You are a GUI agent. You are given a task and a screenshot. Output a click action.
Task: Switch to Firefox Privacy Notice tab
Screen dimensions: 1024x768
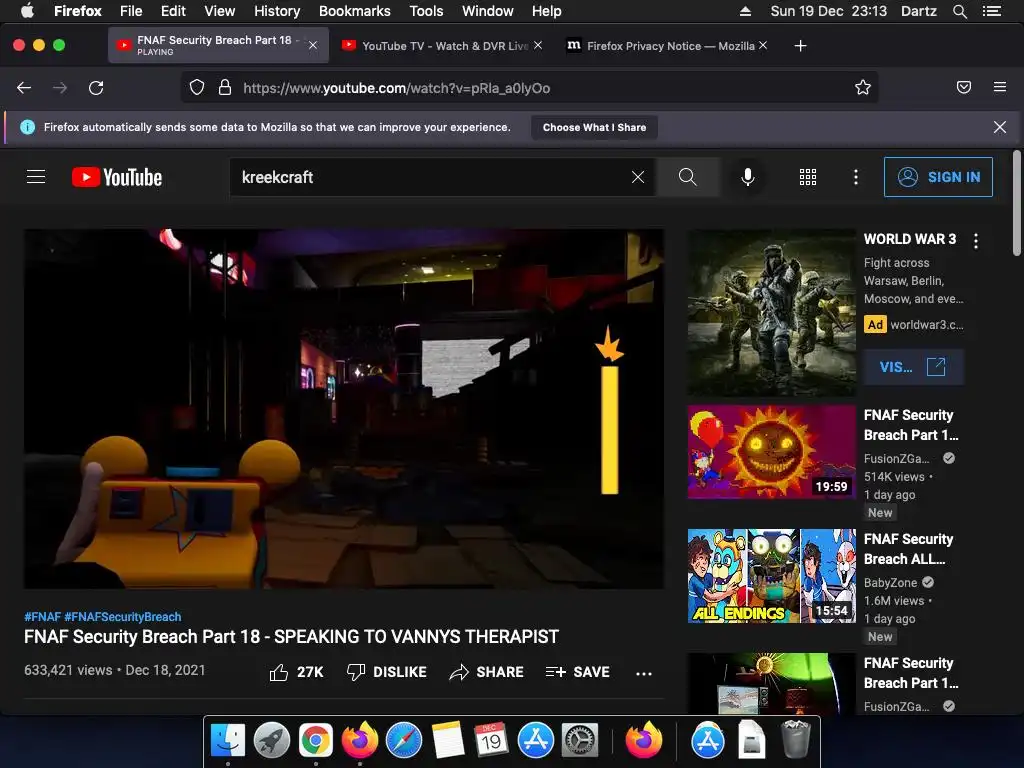point(667,46)
